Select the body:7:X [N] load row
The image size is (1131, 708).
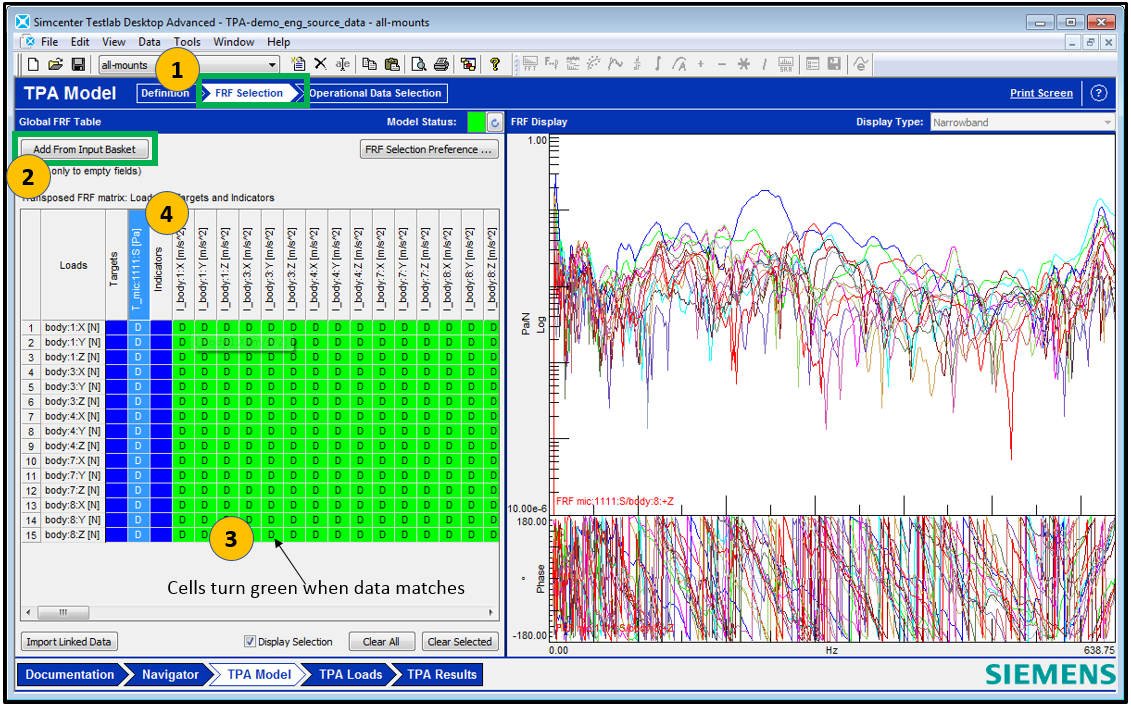pos(72,461)
